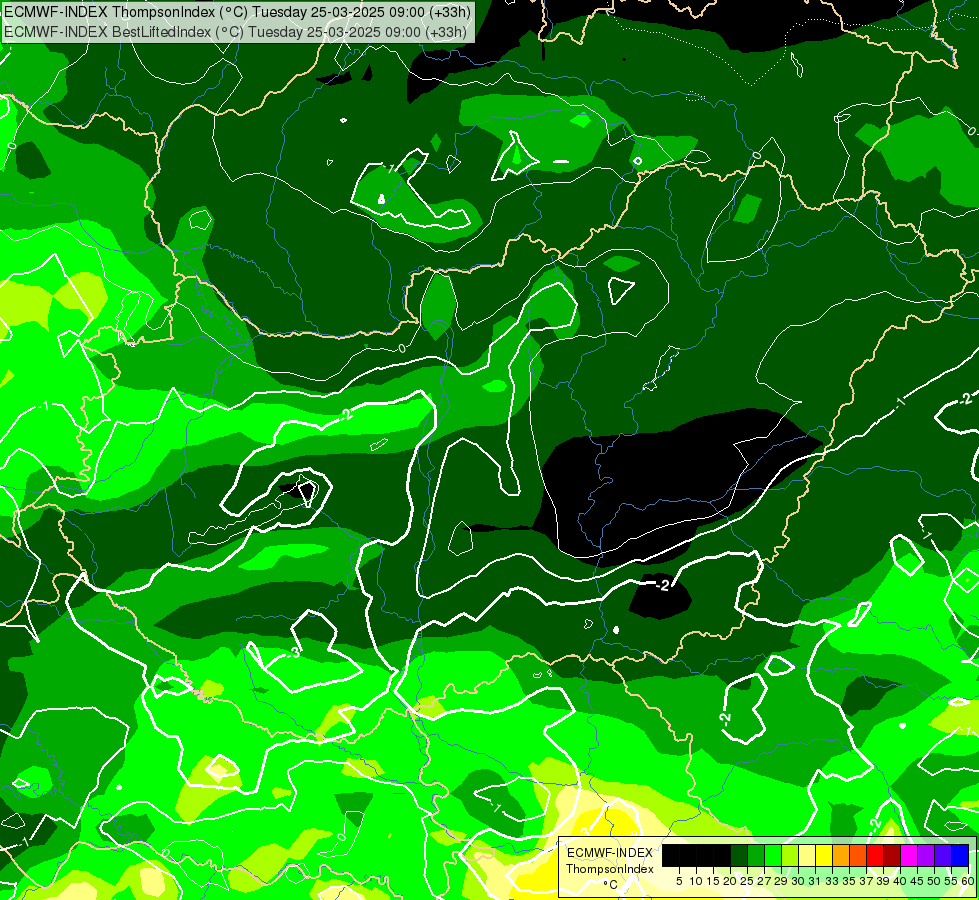The image size is (979, 900).
Task: Click the dark green 20–25 legend swatch
Action: coord(739,856)
